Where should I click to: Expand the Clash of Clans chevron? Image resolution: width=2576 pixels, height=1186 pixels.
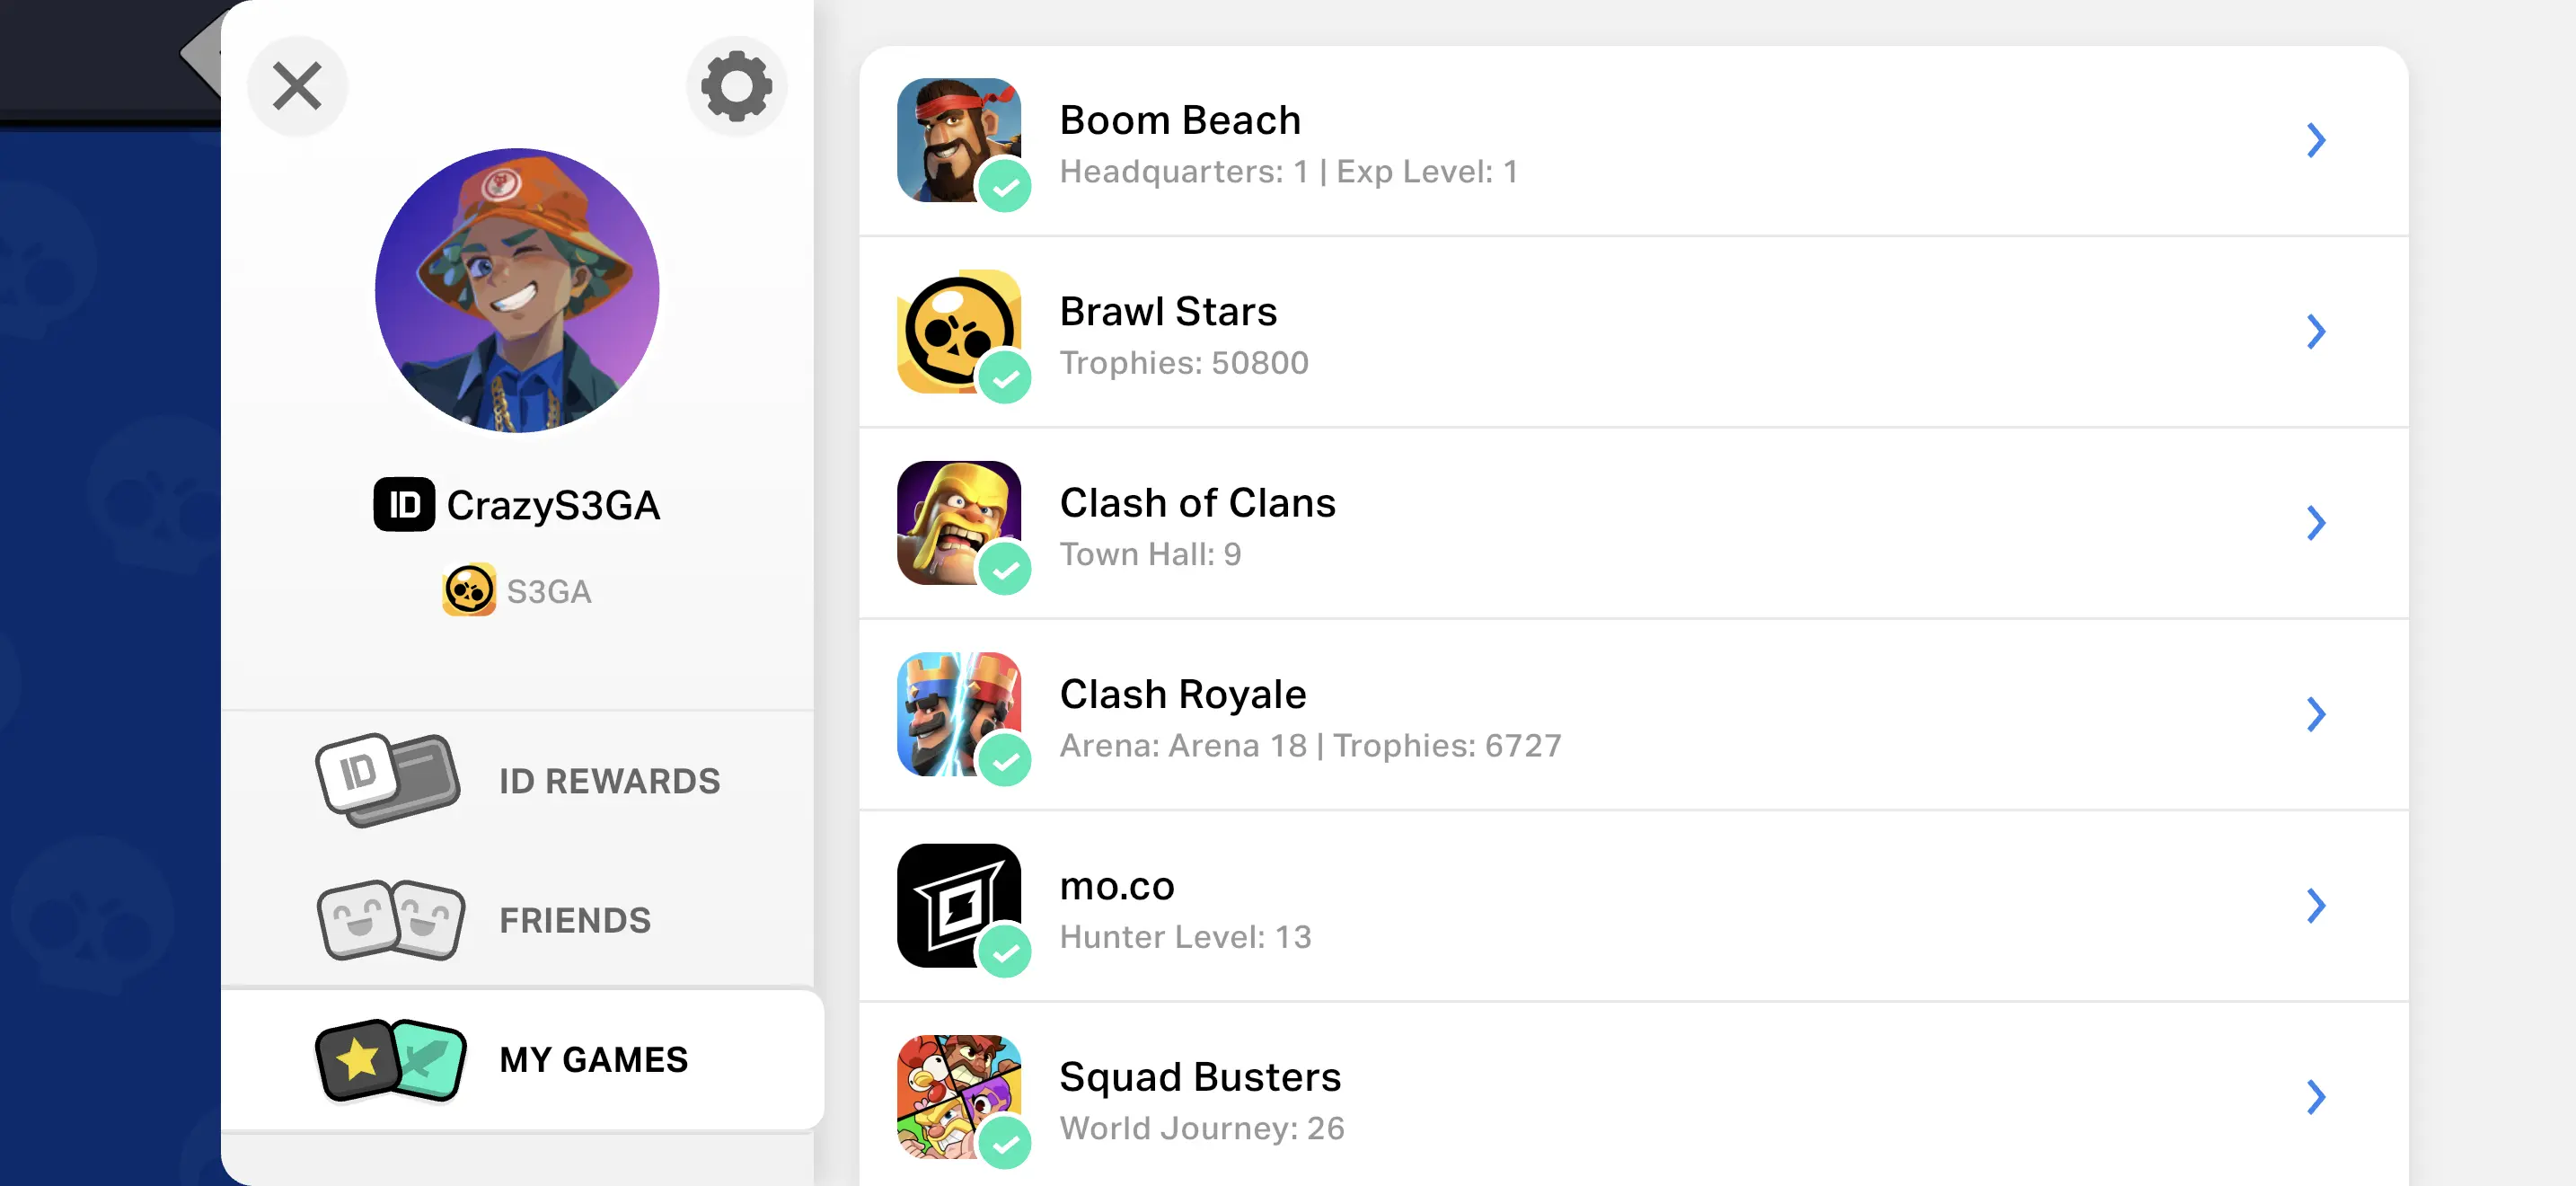[x=2315, y=522]
